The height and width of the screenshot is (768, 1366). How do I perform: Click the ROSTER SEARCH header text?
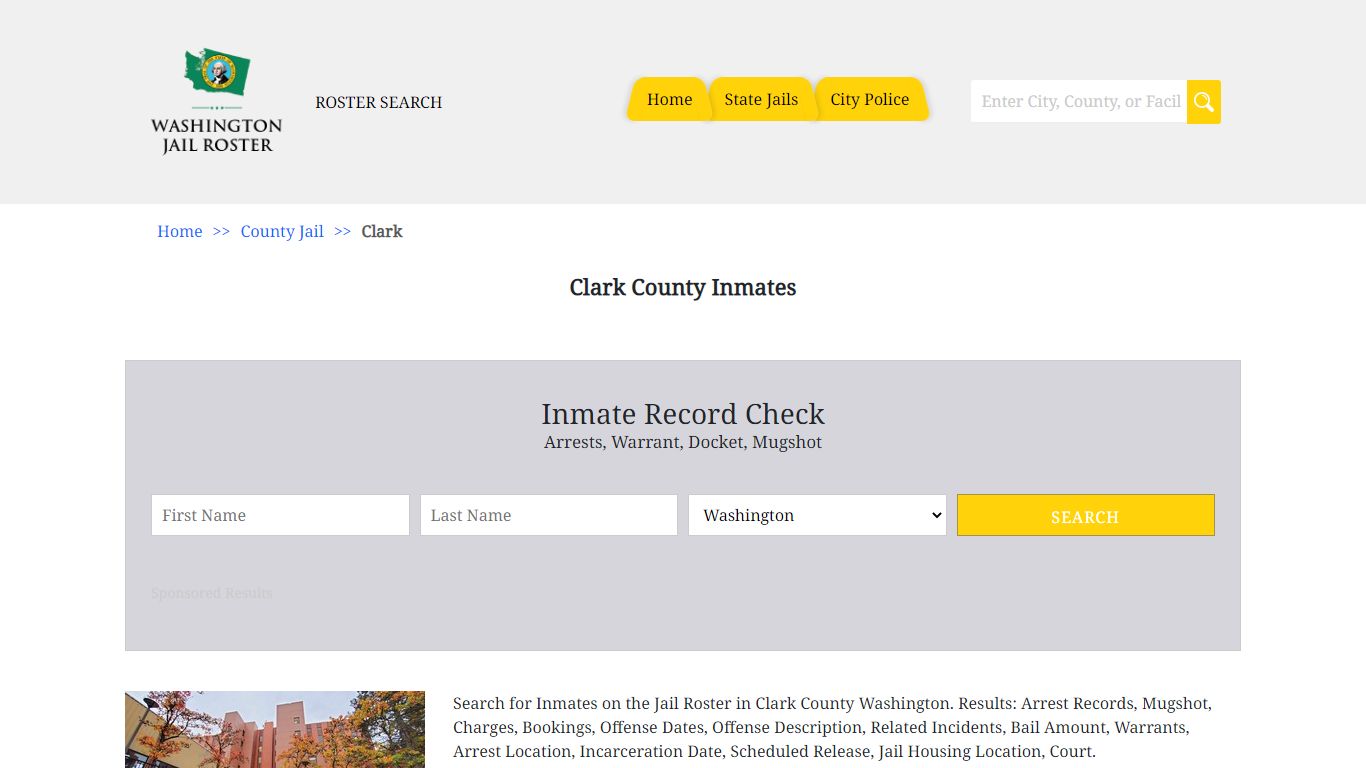tap(379, 102)
